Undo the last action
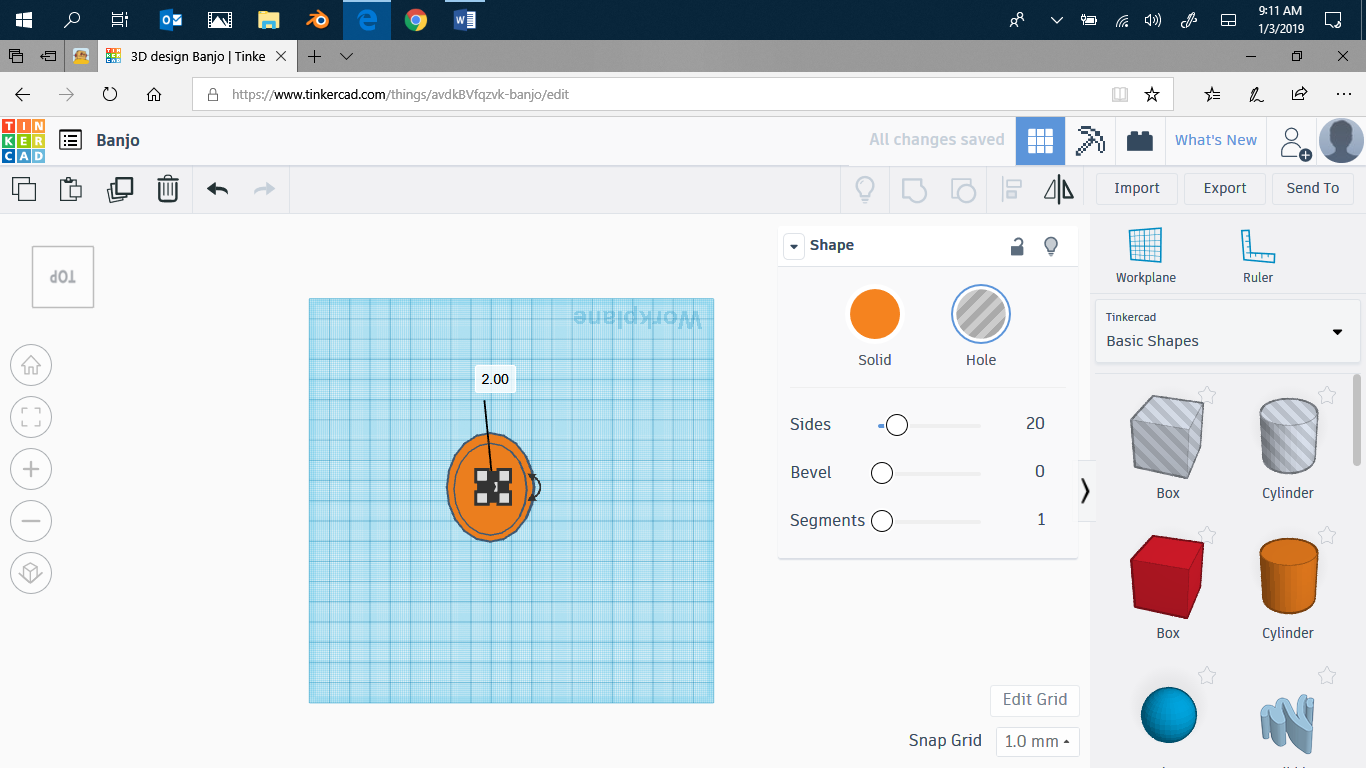Viewport: 1366px width, 768px height. pyautogui.click(x=218, y=188)
